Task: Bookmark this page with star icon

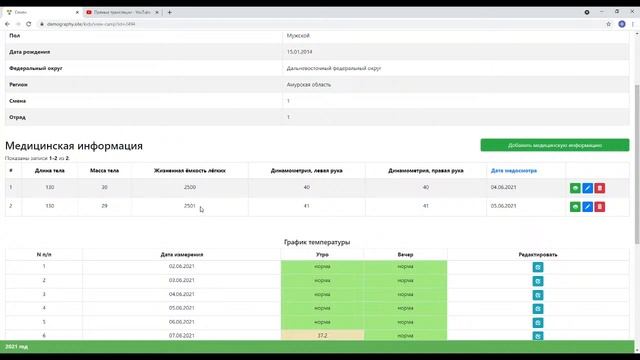Action: (x=608, y=24)
